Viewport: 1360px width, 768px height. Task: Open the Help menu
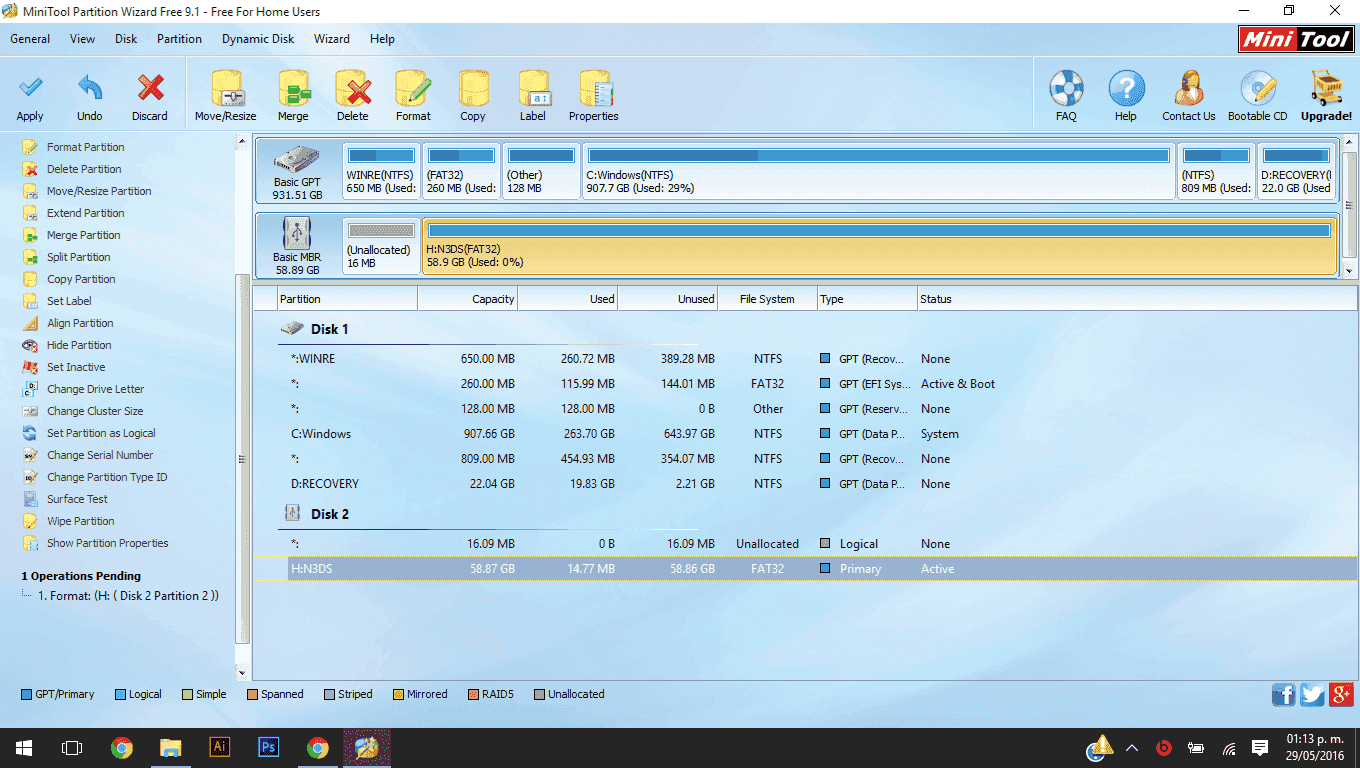[x=382, y=39]
